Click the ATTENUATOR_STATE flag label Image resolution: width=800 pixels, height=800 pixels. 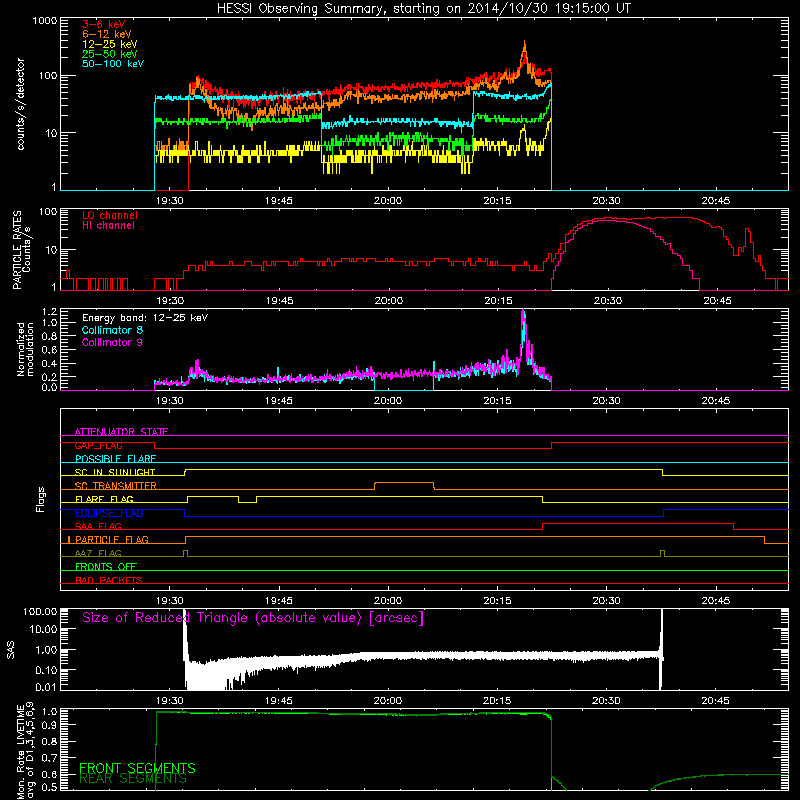pos(121,432)
